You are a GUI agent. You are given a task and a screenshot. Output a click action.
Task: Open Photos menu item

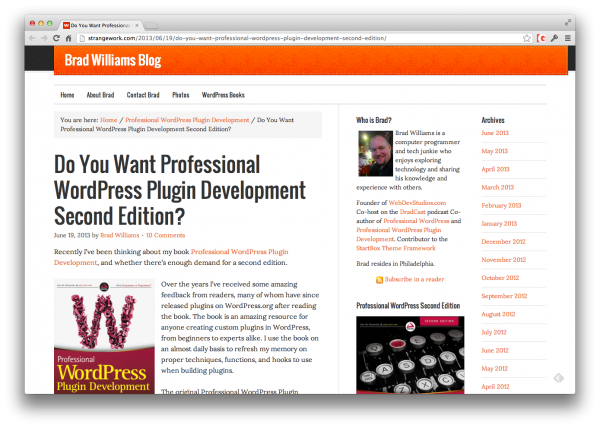point(181,95)
